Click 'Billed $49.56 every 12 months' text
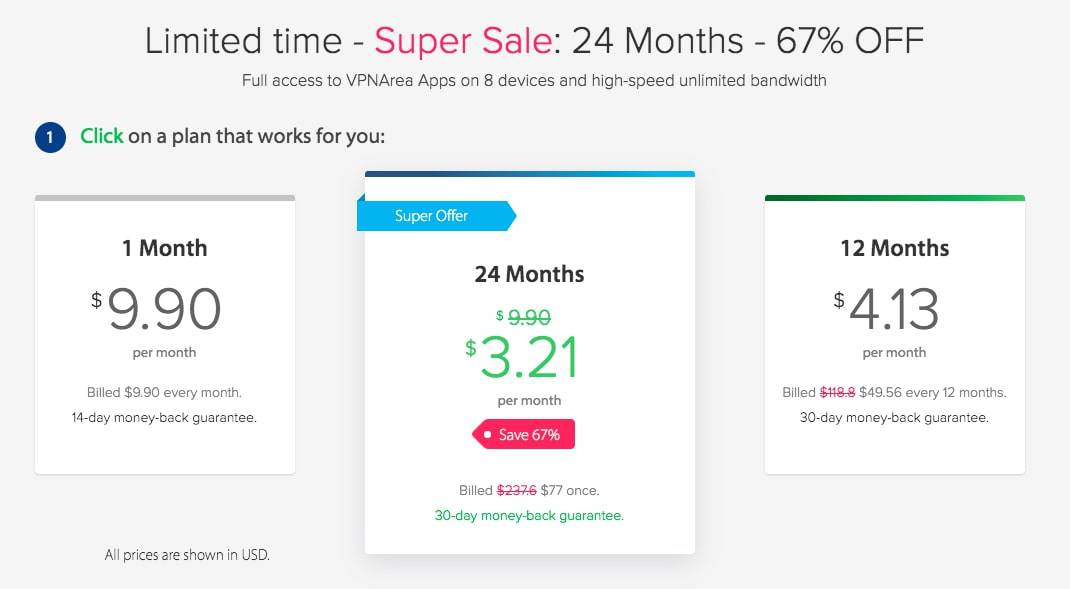 tap(895, 392)
